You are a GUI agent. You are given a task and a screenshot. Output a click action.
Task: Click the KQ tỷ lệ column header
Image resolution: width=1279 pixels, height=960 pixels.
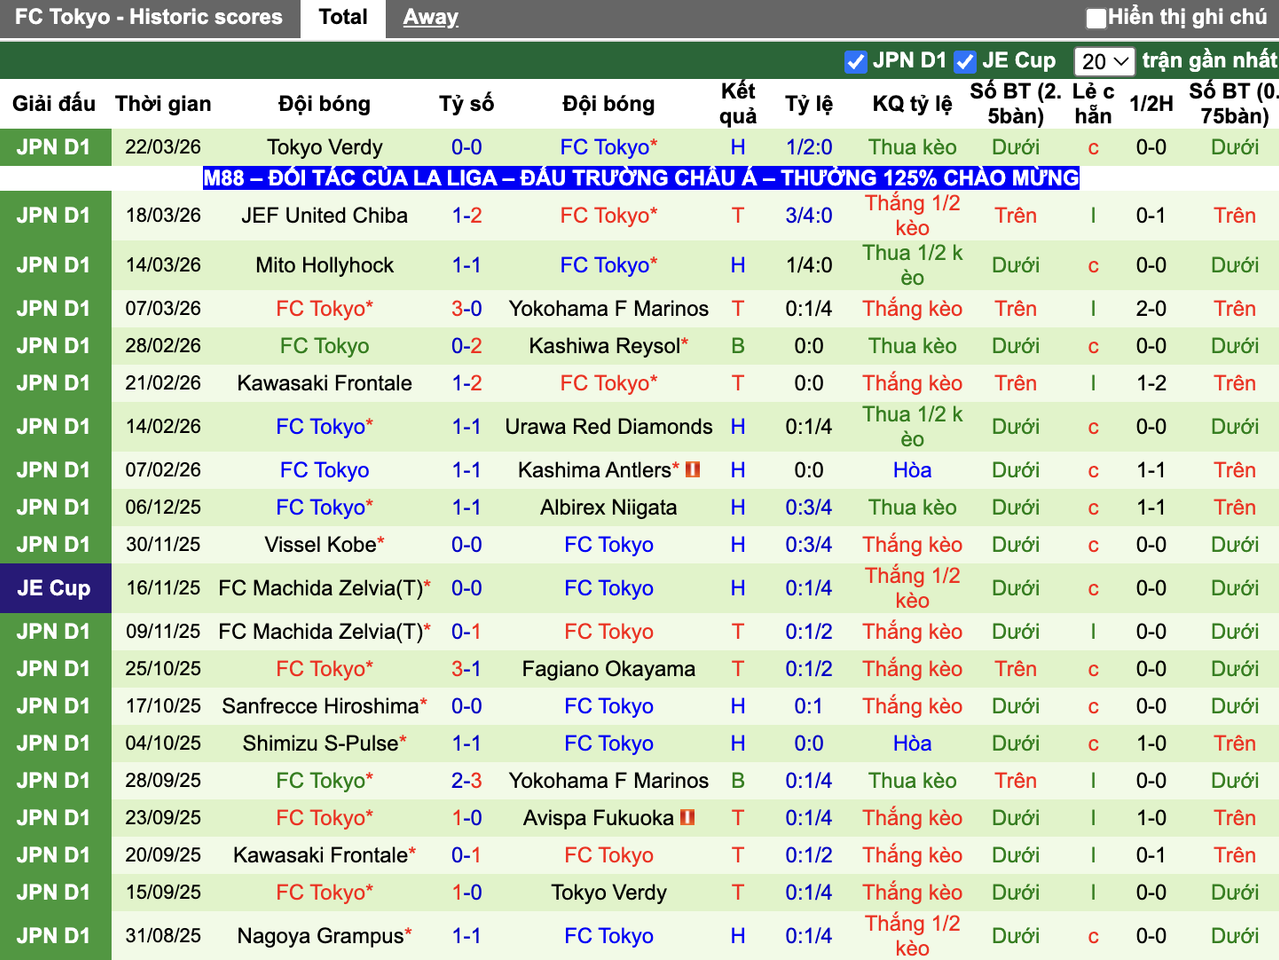point(912,103)
